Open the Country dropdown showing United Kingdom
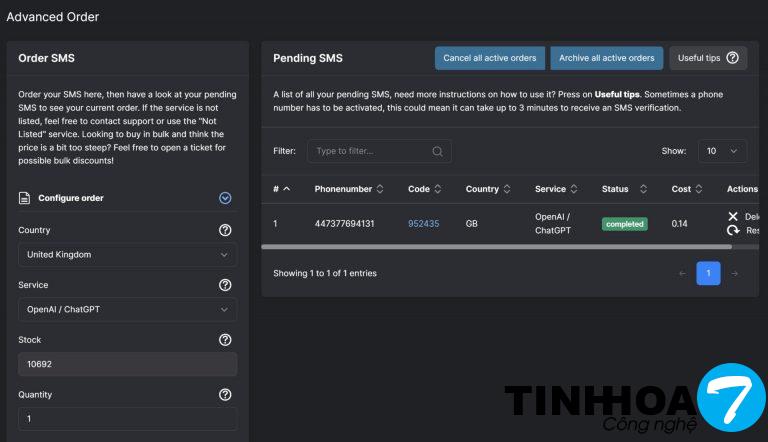The height and width of the screenshot is (442, 768). click(x=127, y=255)
